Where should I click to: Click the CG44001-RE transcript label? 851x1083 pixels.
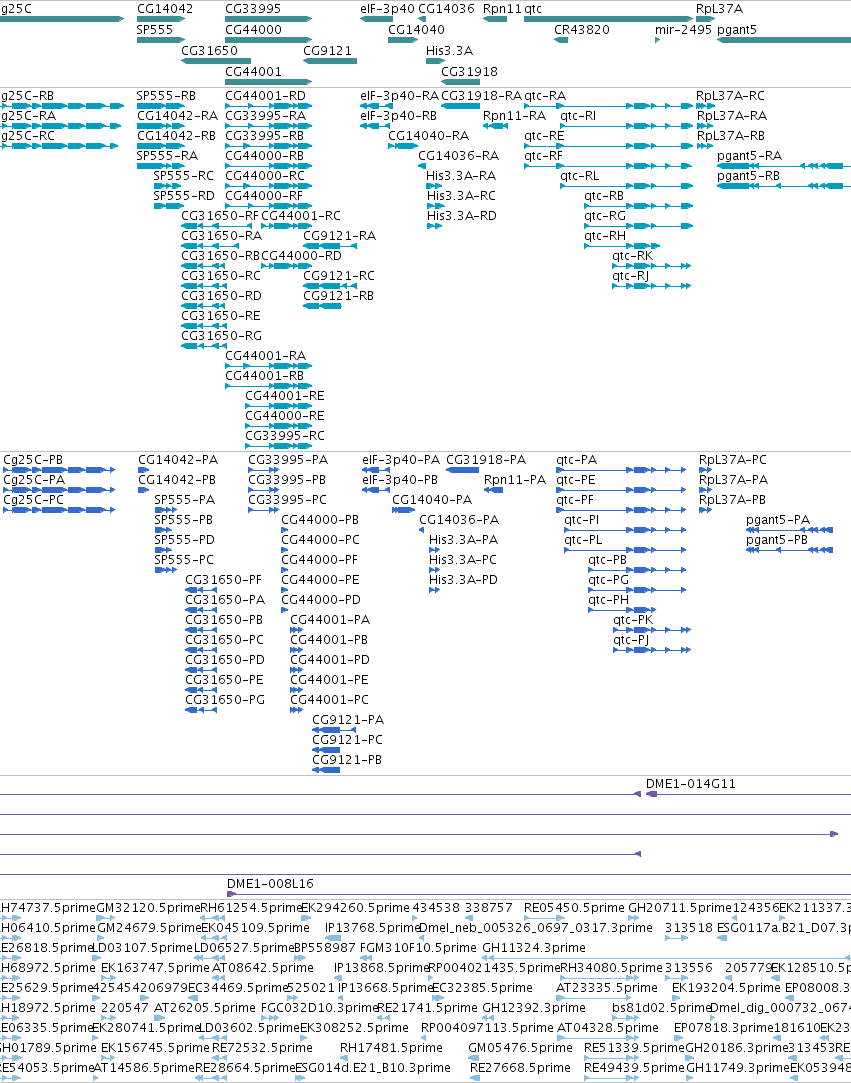285,396
